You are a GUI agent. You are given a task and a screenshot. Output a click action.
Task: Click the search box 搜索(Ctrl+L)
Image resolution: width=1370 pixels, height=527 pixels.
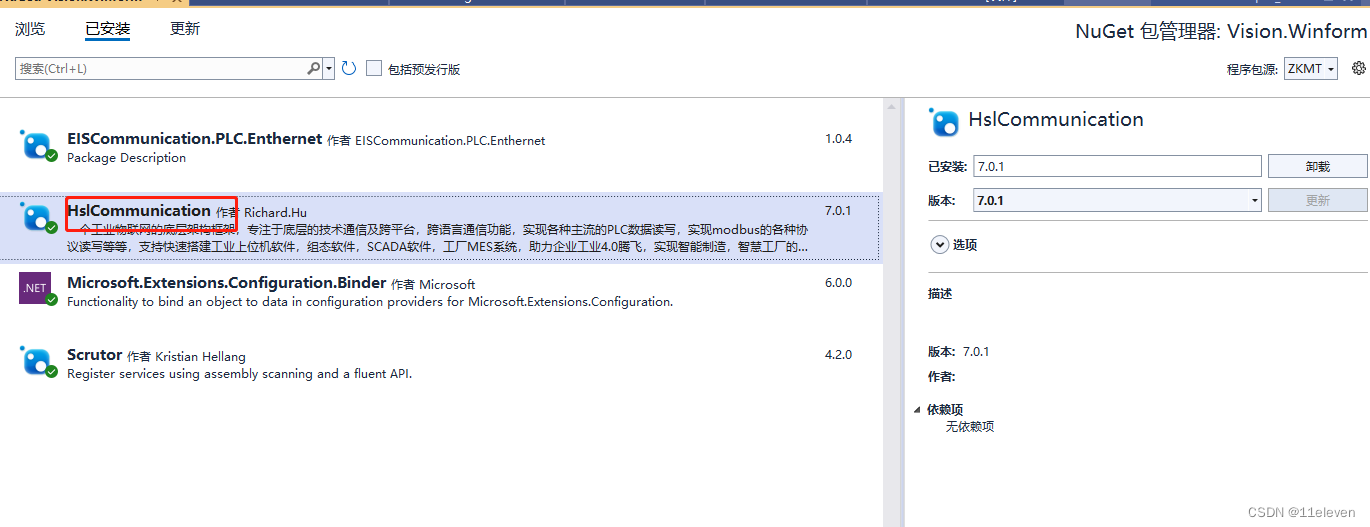pos(161,68)
